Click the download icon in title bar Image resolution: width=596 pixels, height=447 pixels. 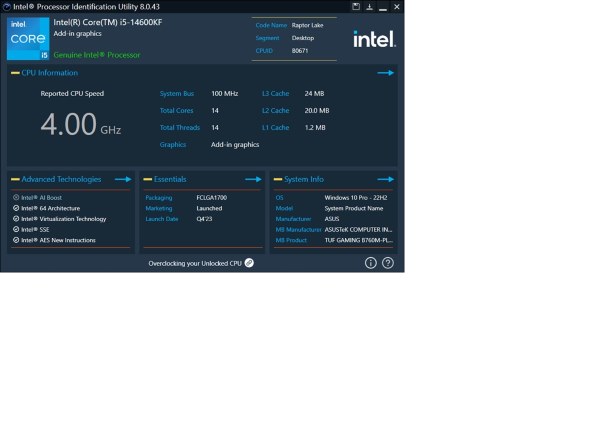(x=369, y=6)
